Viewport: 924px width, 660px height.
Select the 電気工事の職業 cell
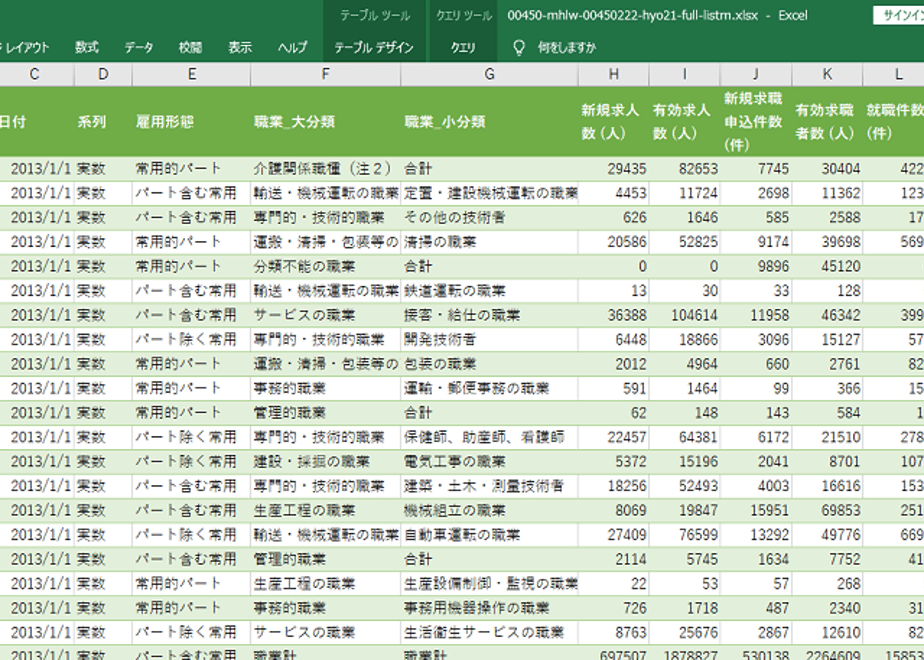click(x=490, y=461)
